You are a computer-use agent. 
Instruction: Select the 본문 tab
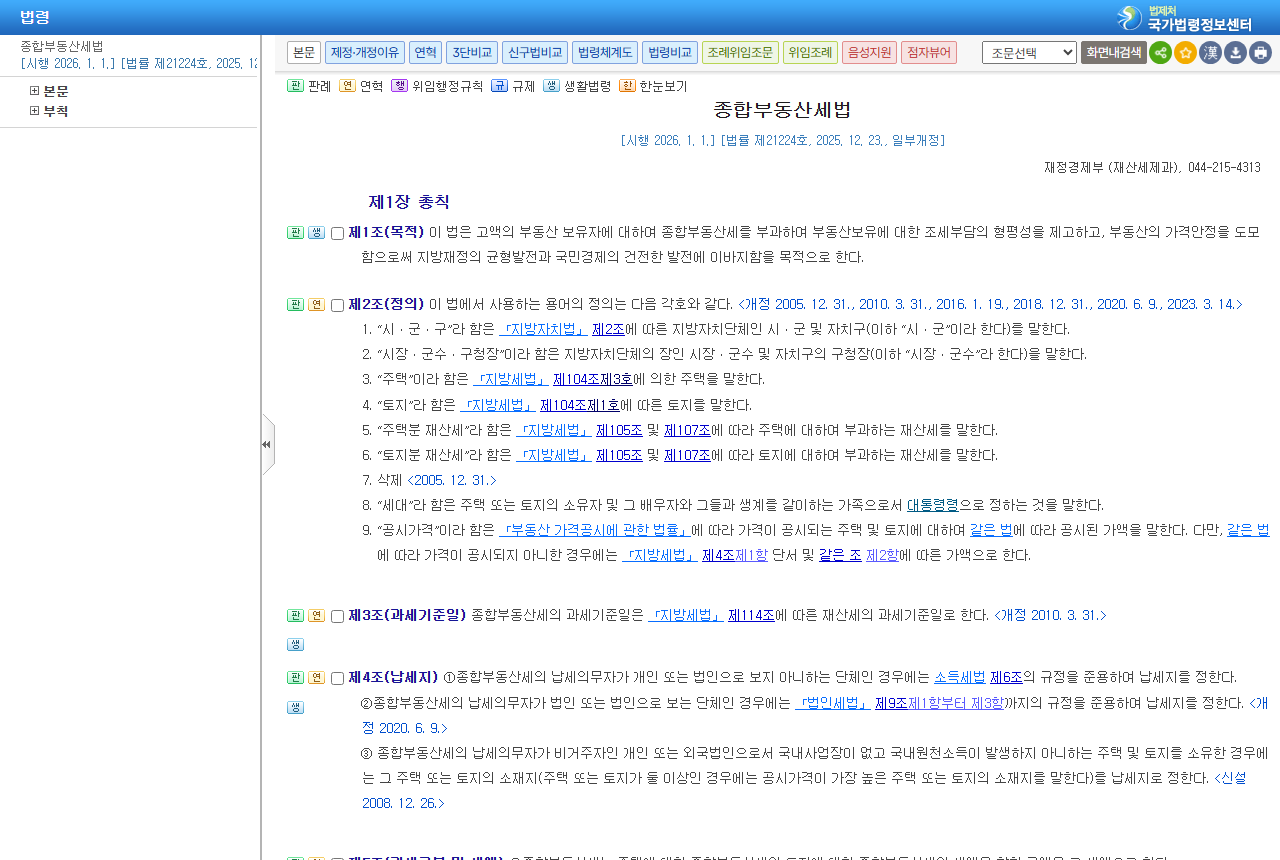[x=304, y=53]
